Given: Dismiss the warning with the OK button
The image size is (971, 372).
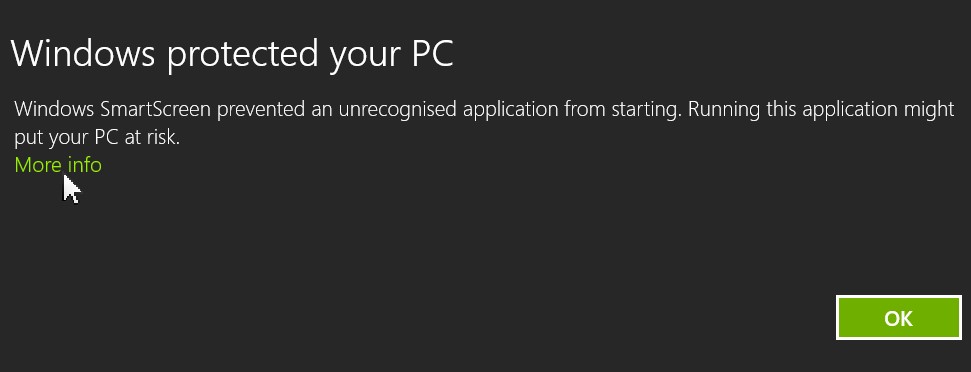Looking at the screenshot, I should point(899,318).
